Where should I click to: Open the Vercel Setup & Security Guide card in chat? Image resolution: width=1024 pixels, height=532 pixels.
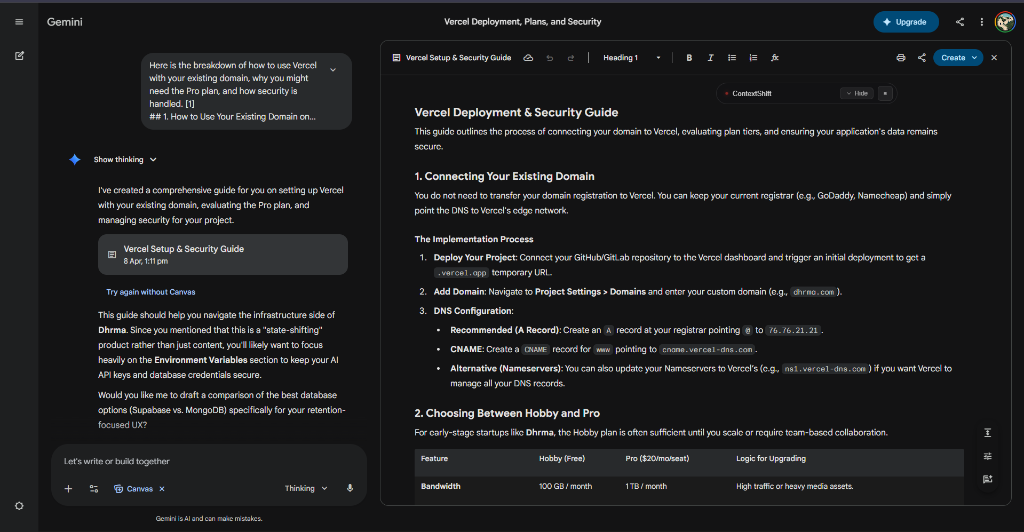tap(223, 255)
